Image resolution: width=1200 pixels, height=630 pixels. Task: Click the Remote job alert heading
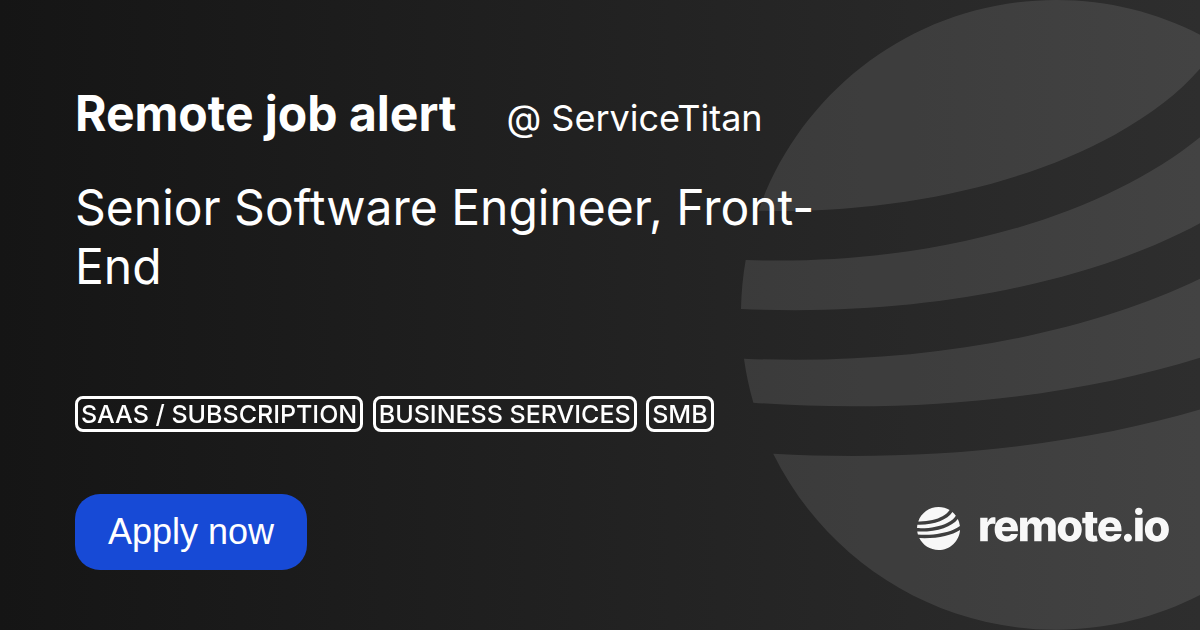266,115
